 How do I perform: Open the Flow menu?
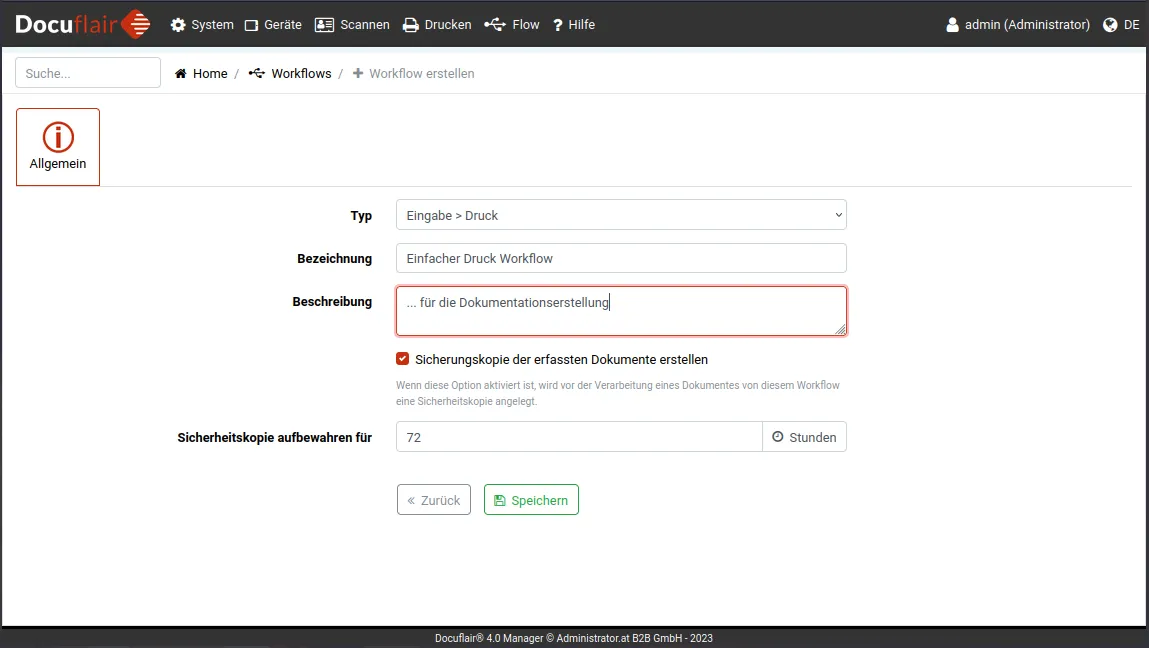pos(511,25)
